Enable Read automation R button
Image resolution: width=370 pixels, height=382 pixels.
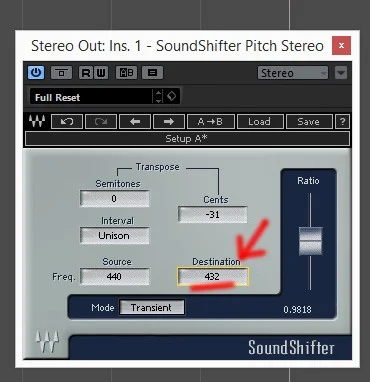[x=86, y=73]
